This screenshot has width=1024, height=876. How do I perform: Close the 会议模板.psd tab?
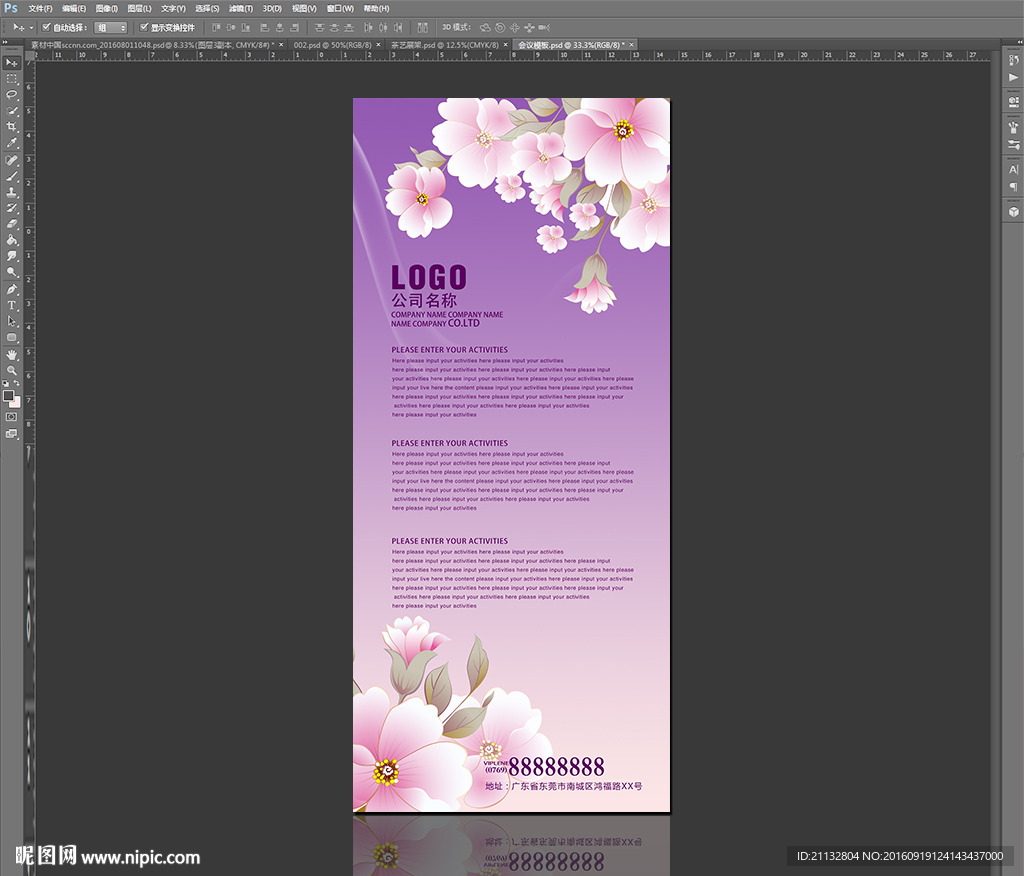[x=633, y=45]
